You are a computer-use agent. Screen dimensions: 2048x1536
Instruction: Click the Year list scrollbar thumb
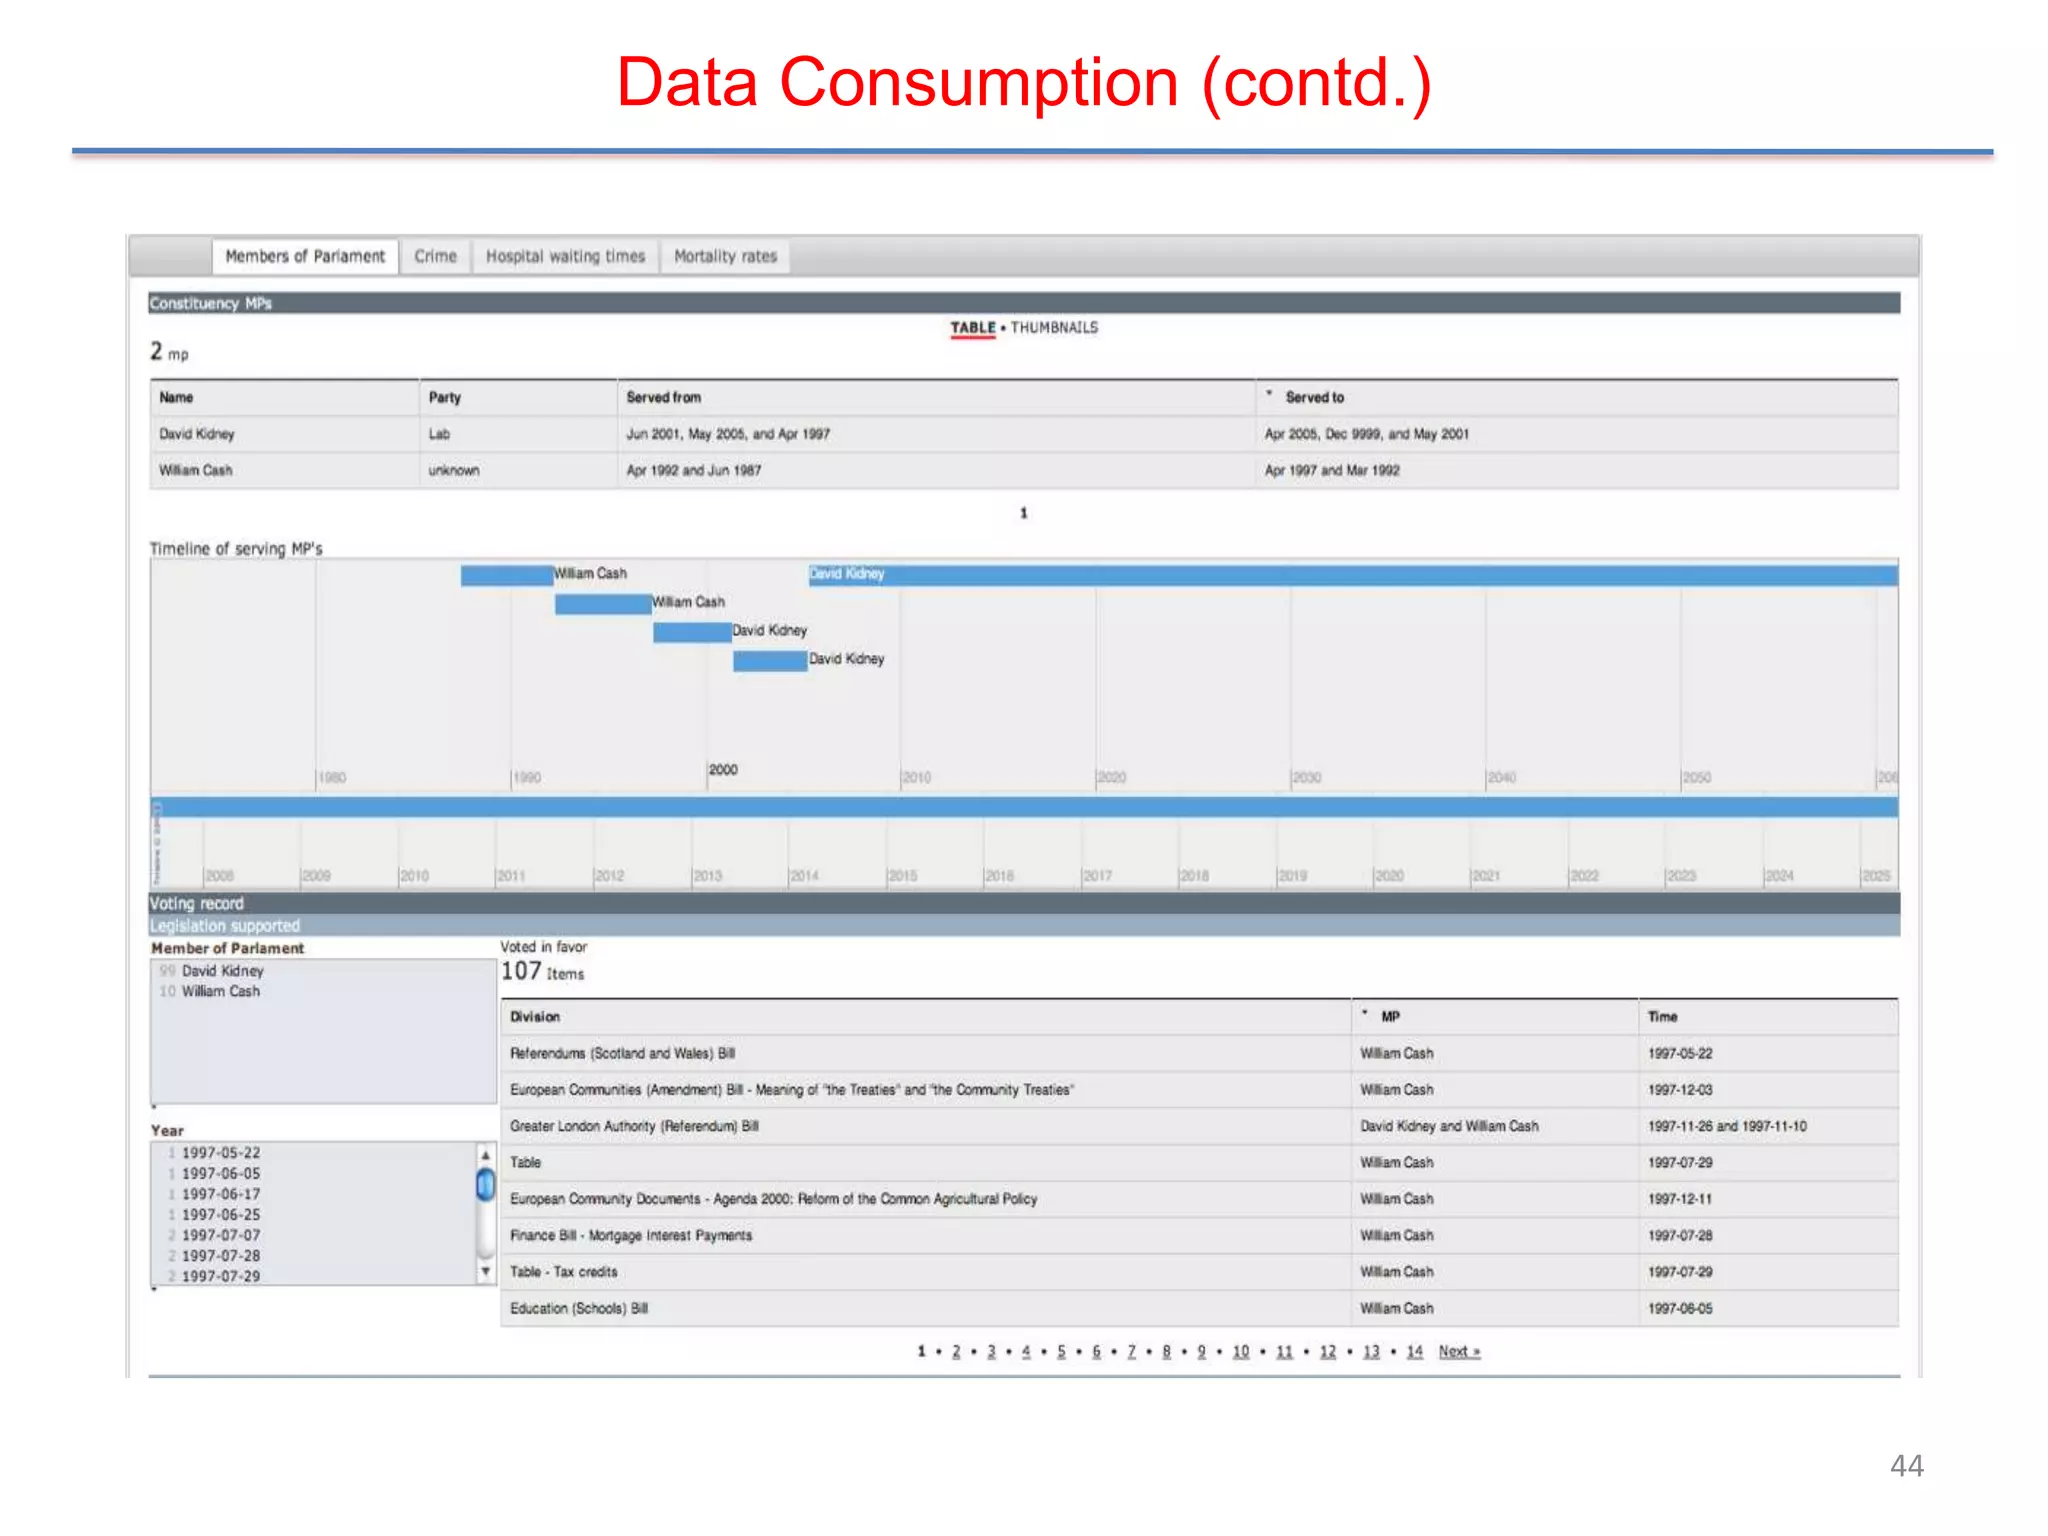click(486, 1185)
